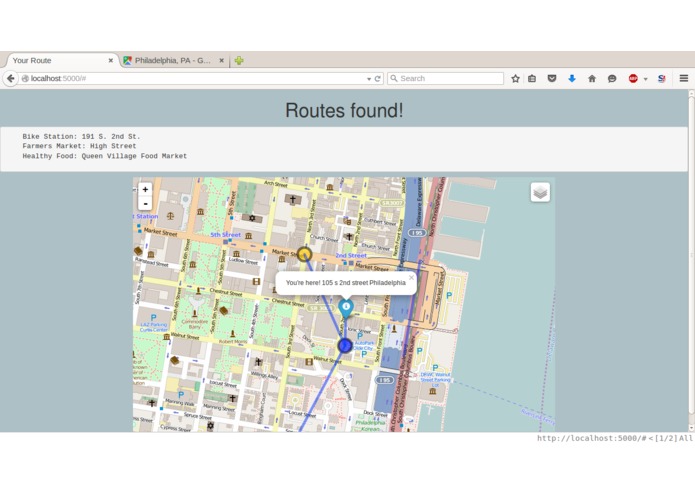This screenshot has width=695, height=494.
Task: Click the Farmers Market: High Street line
Action: pos(79,146)
